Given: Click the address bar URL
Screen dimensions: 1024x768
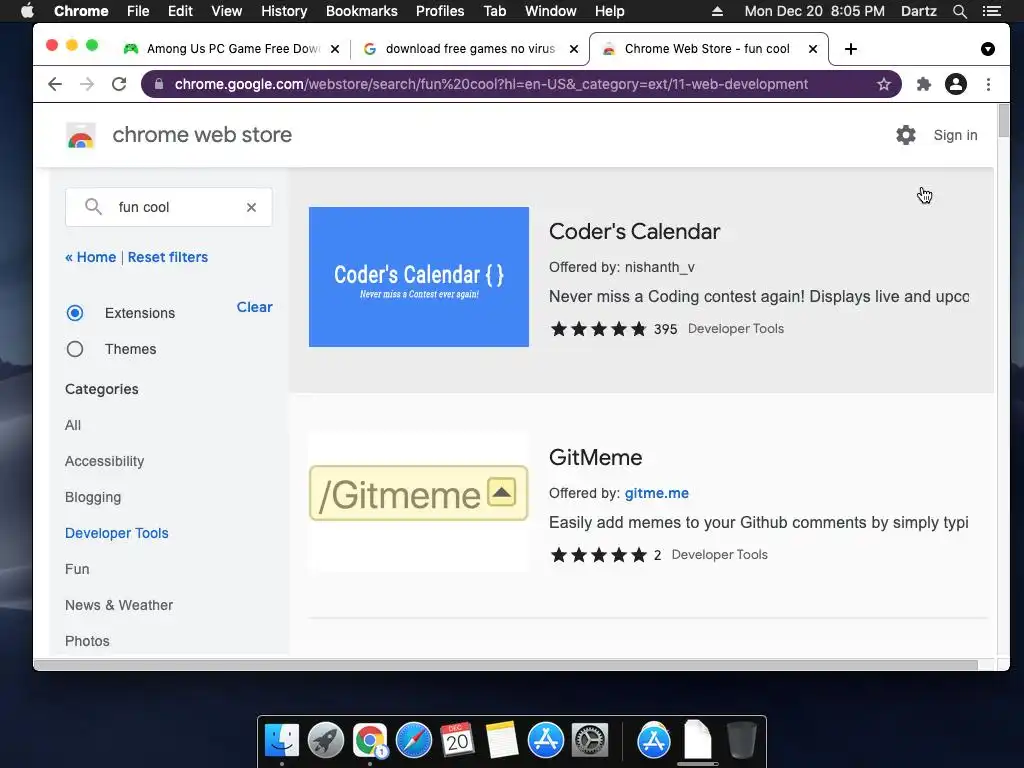Looking at the screenshot, I should pyautogui.click(x=491, y=84).
